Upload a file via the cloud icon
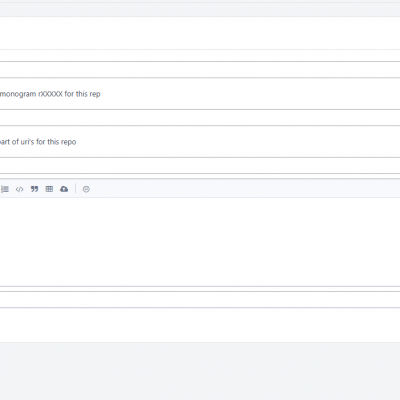Screen dimensions: 400x400 pos(64,189)
